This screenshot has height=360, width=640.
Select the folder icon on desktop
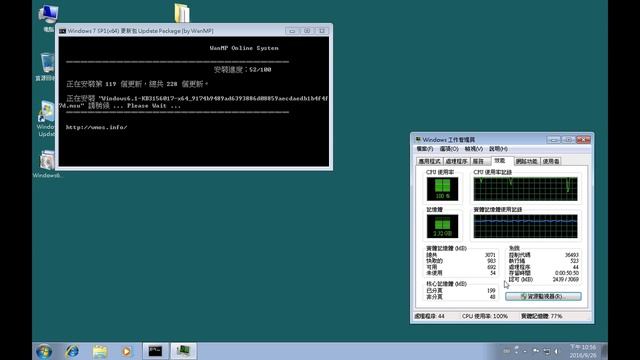182,13
